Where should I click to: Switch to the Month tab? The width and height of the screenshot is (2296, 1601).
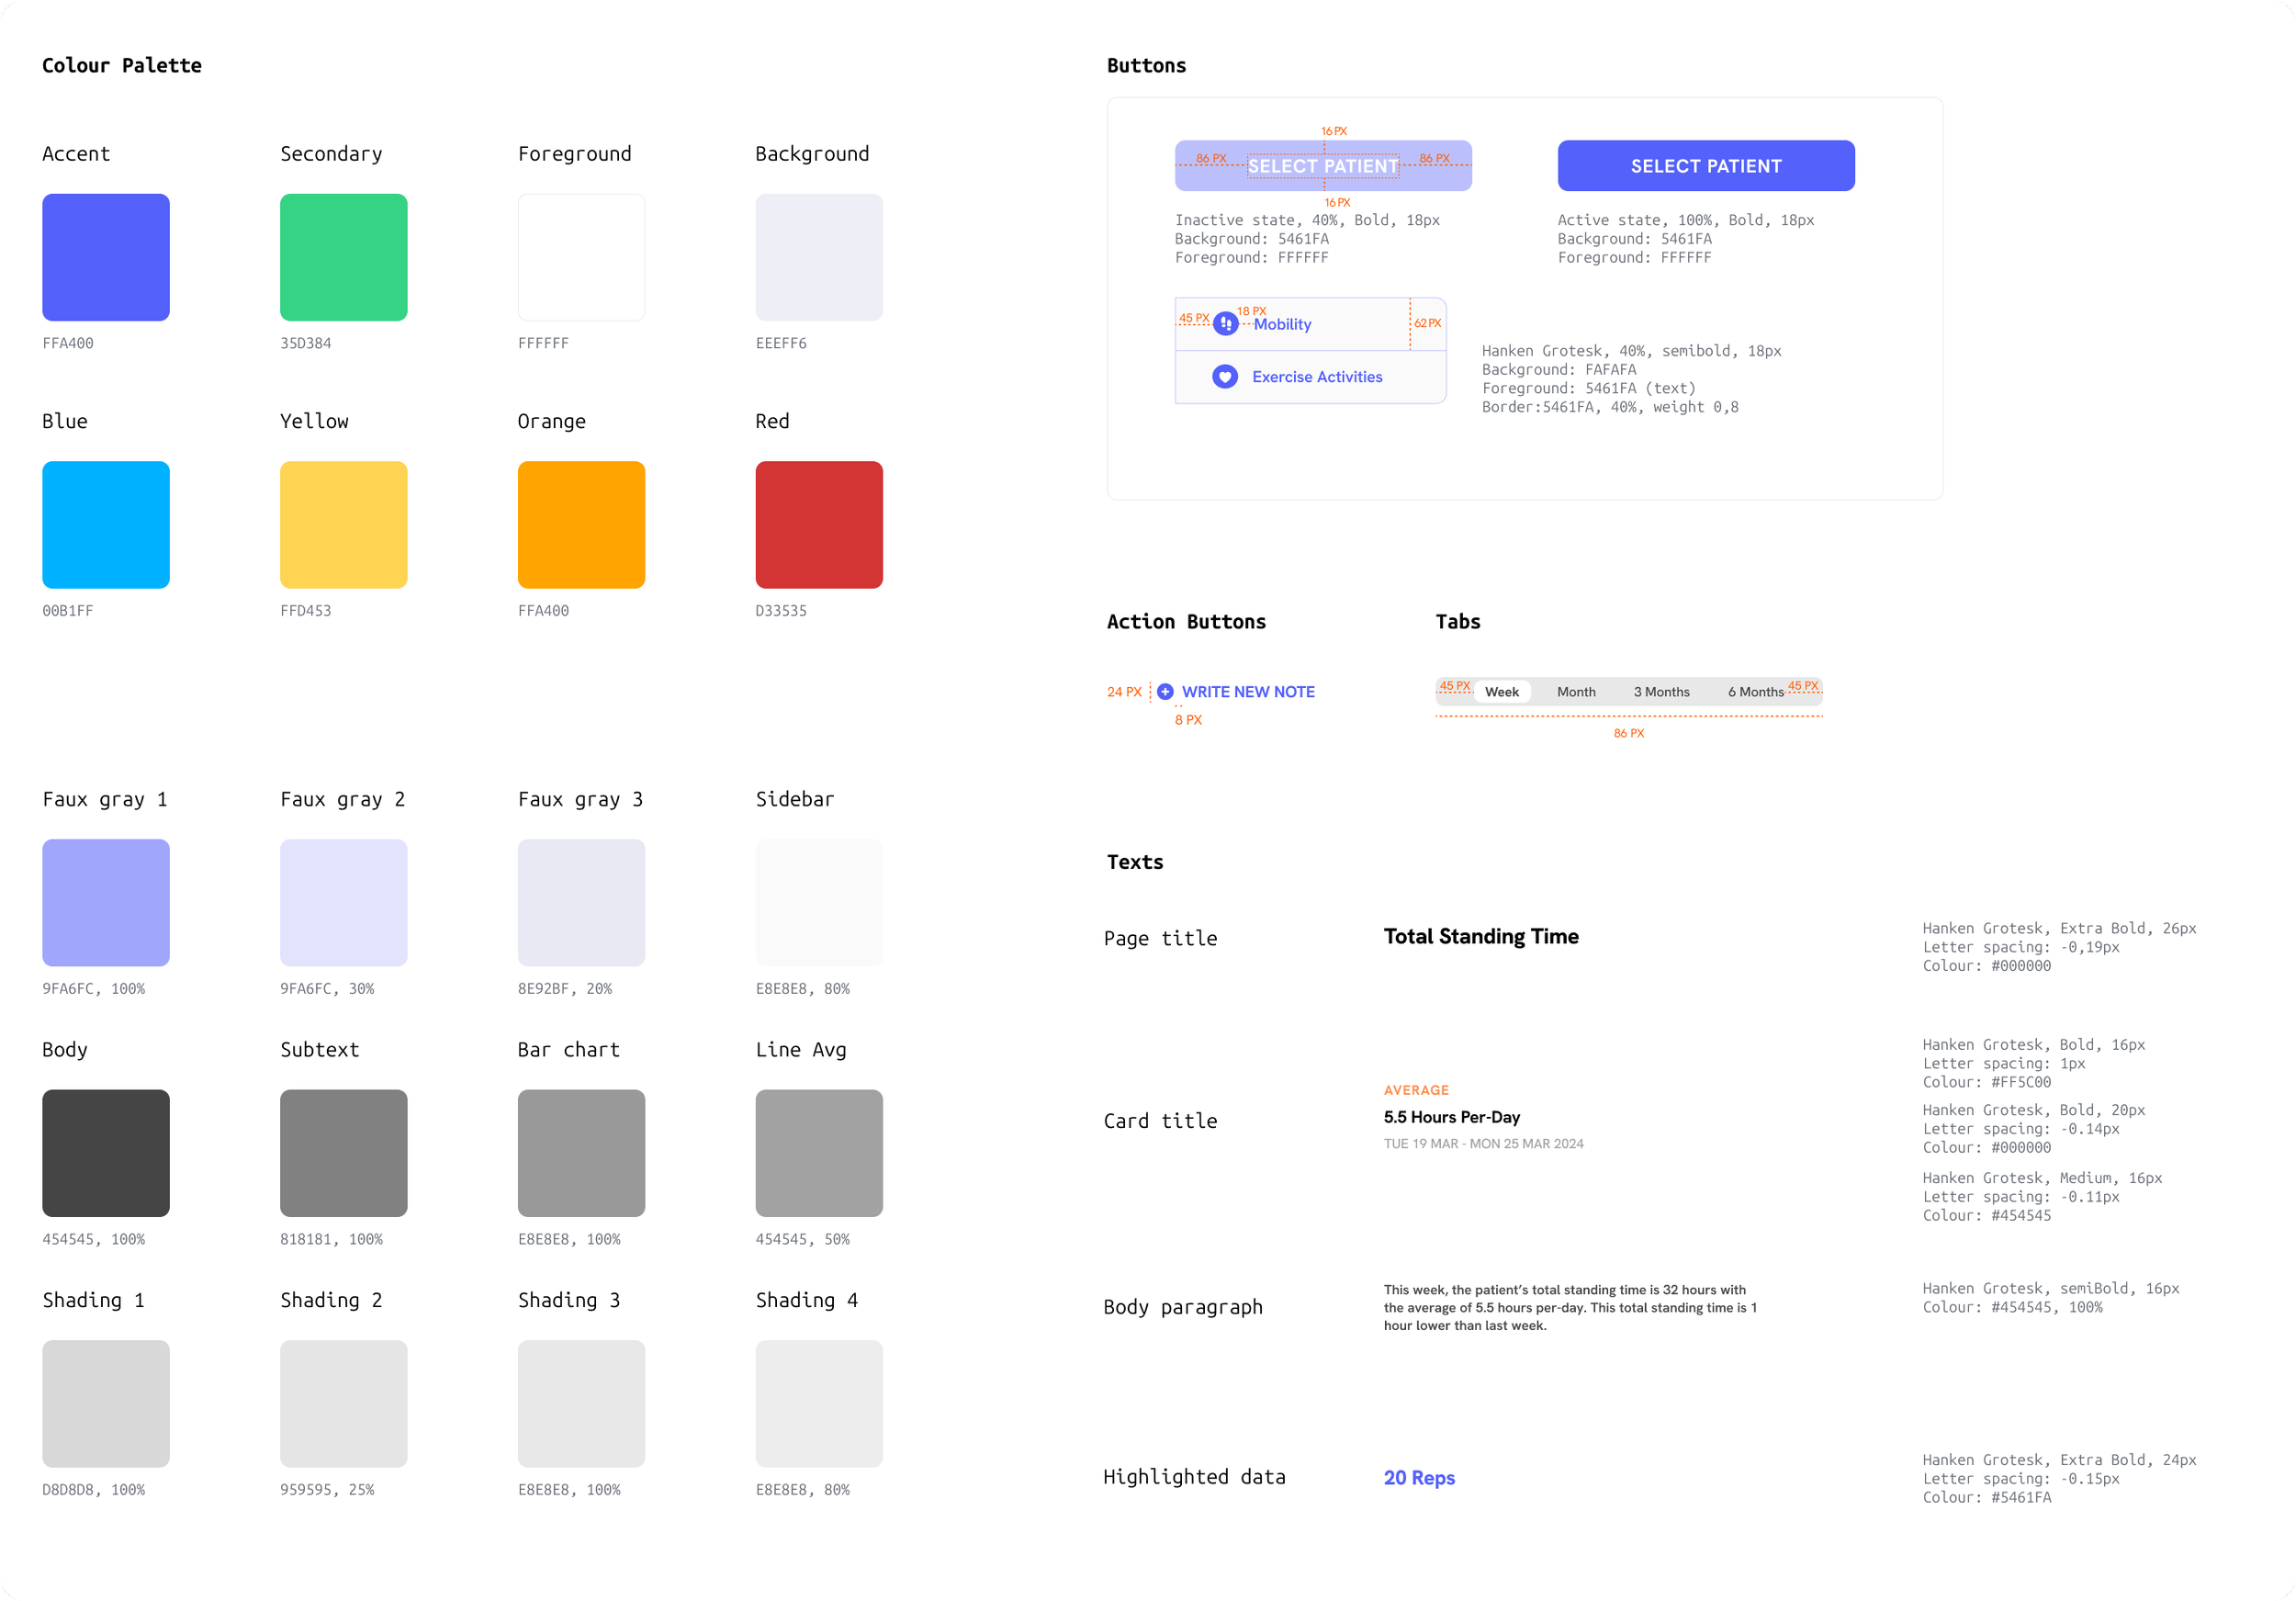(1576, 692)
